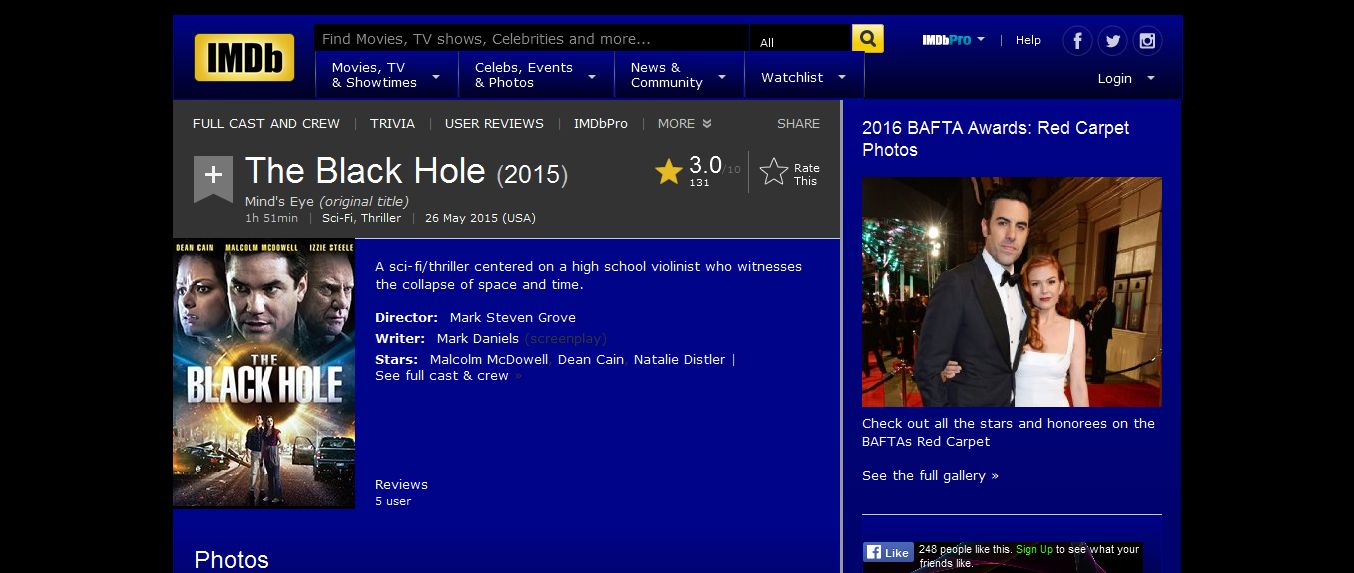This screenshot has height=573, width=1354.
Task: Open Malcolm McDowell's page
Action: click(x=489, y=359)
